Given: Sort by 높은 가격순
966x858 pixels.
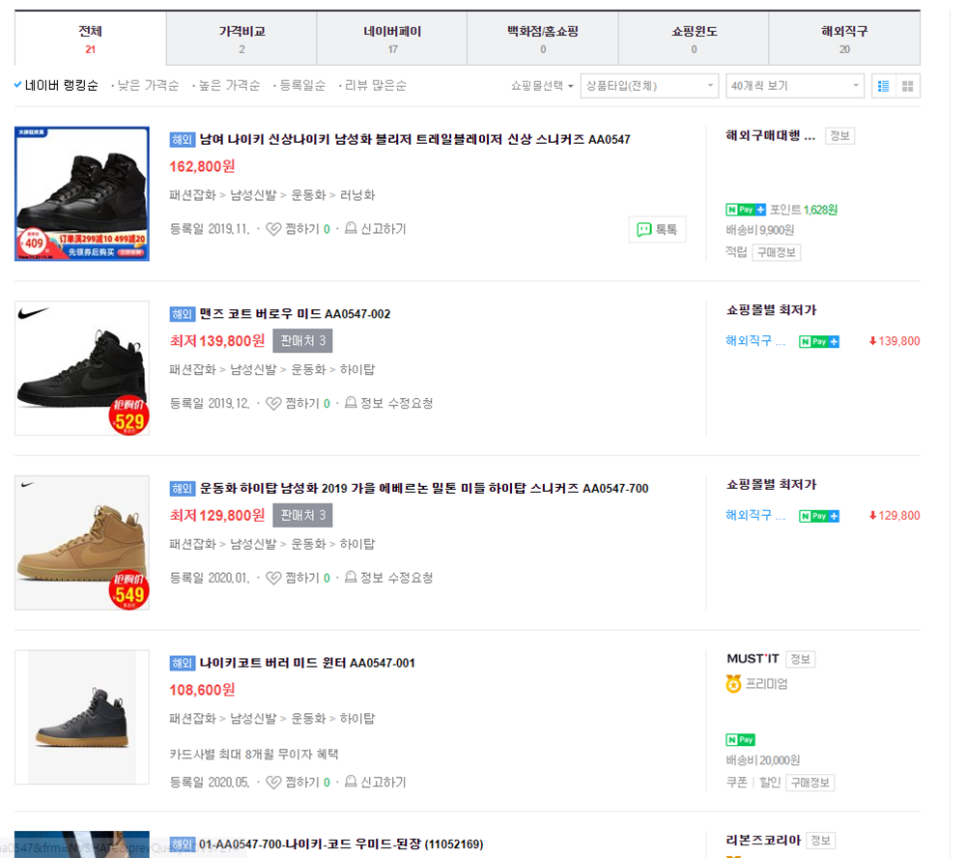Looking at the screenshot, I should [227, 86].
